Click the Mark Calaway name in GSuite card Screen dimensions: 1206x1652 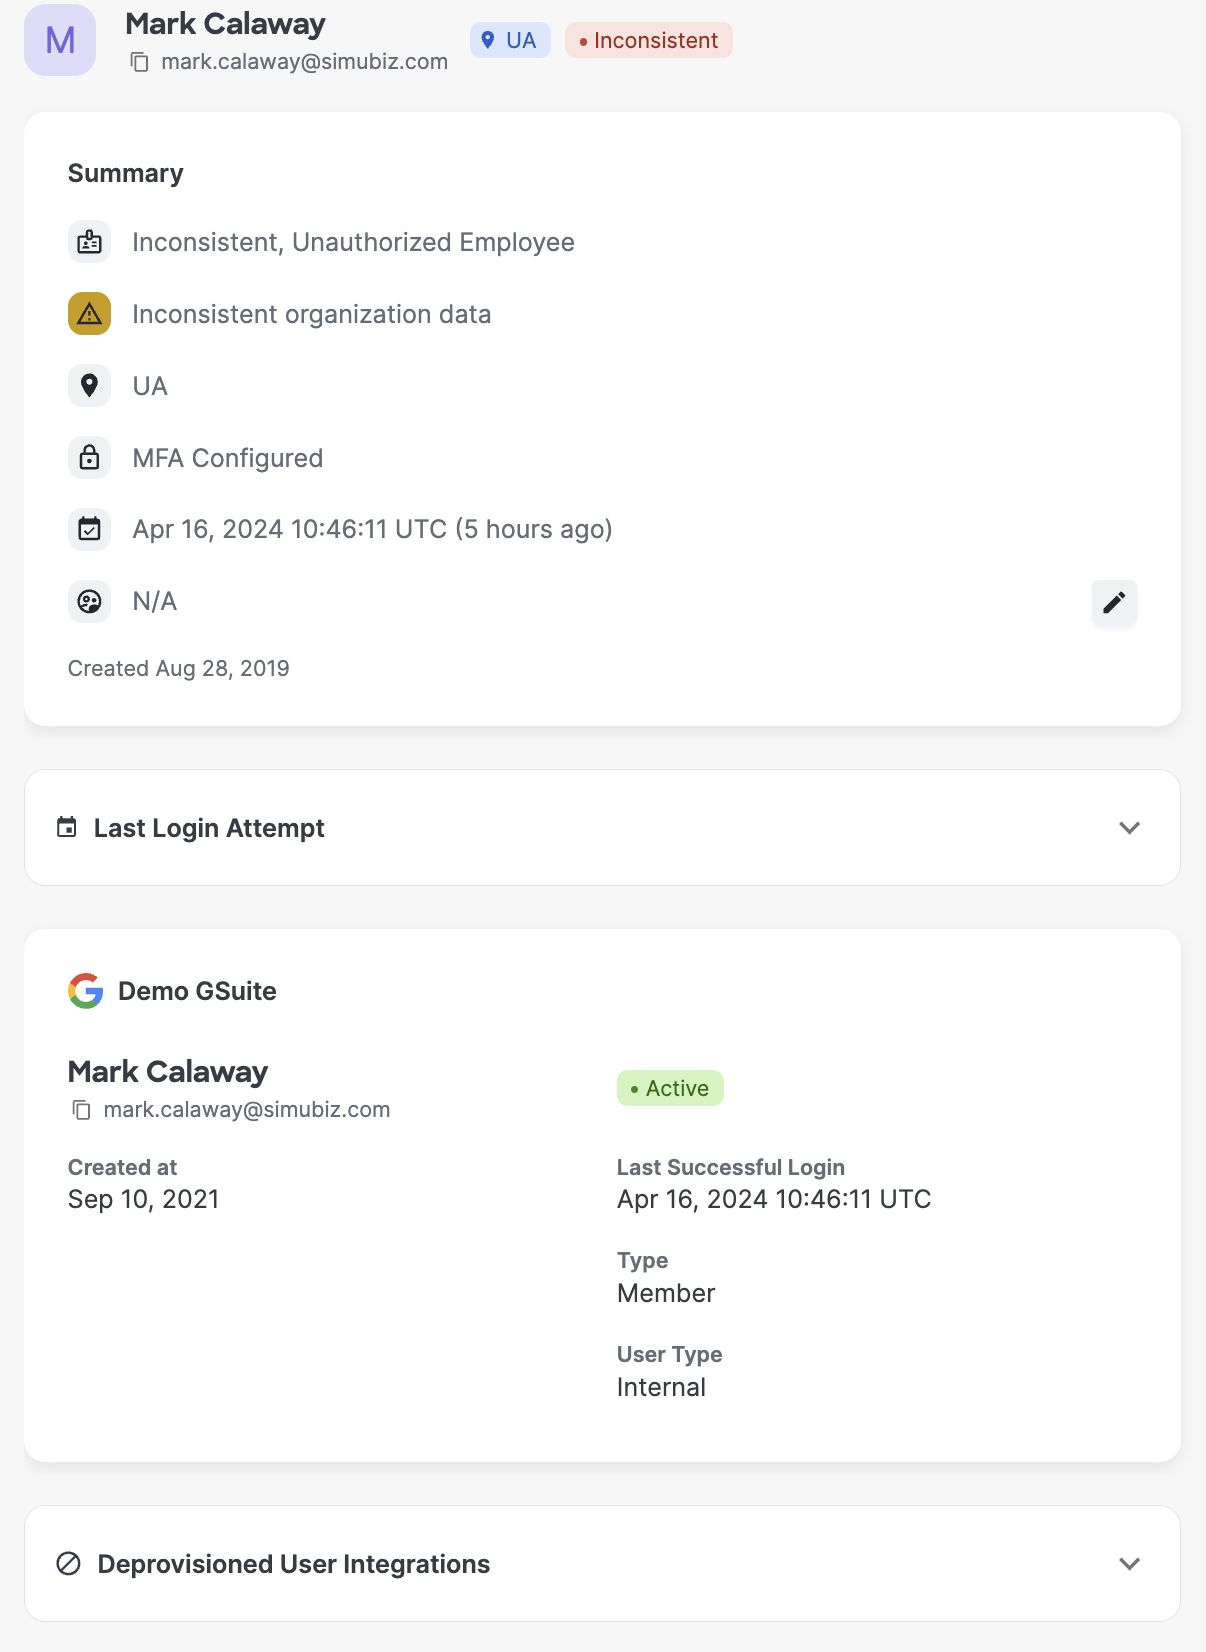point(168,1071)
